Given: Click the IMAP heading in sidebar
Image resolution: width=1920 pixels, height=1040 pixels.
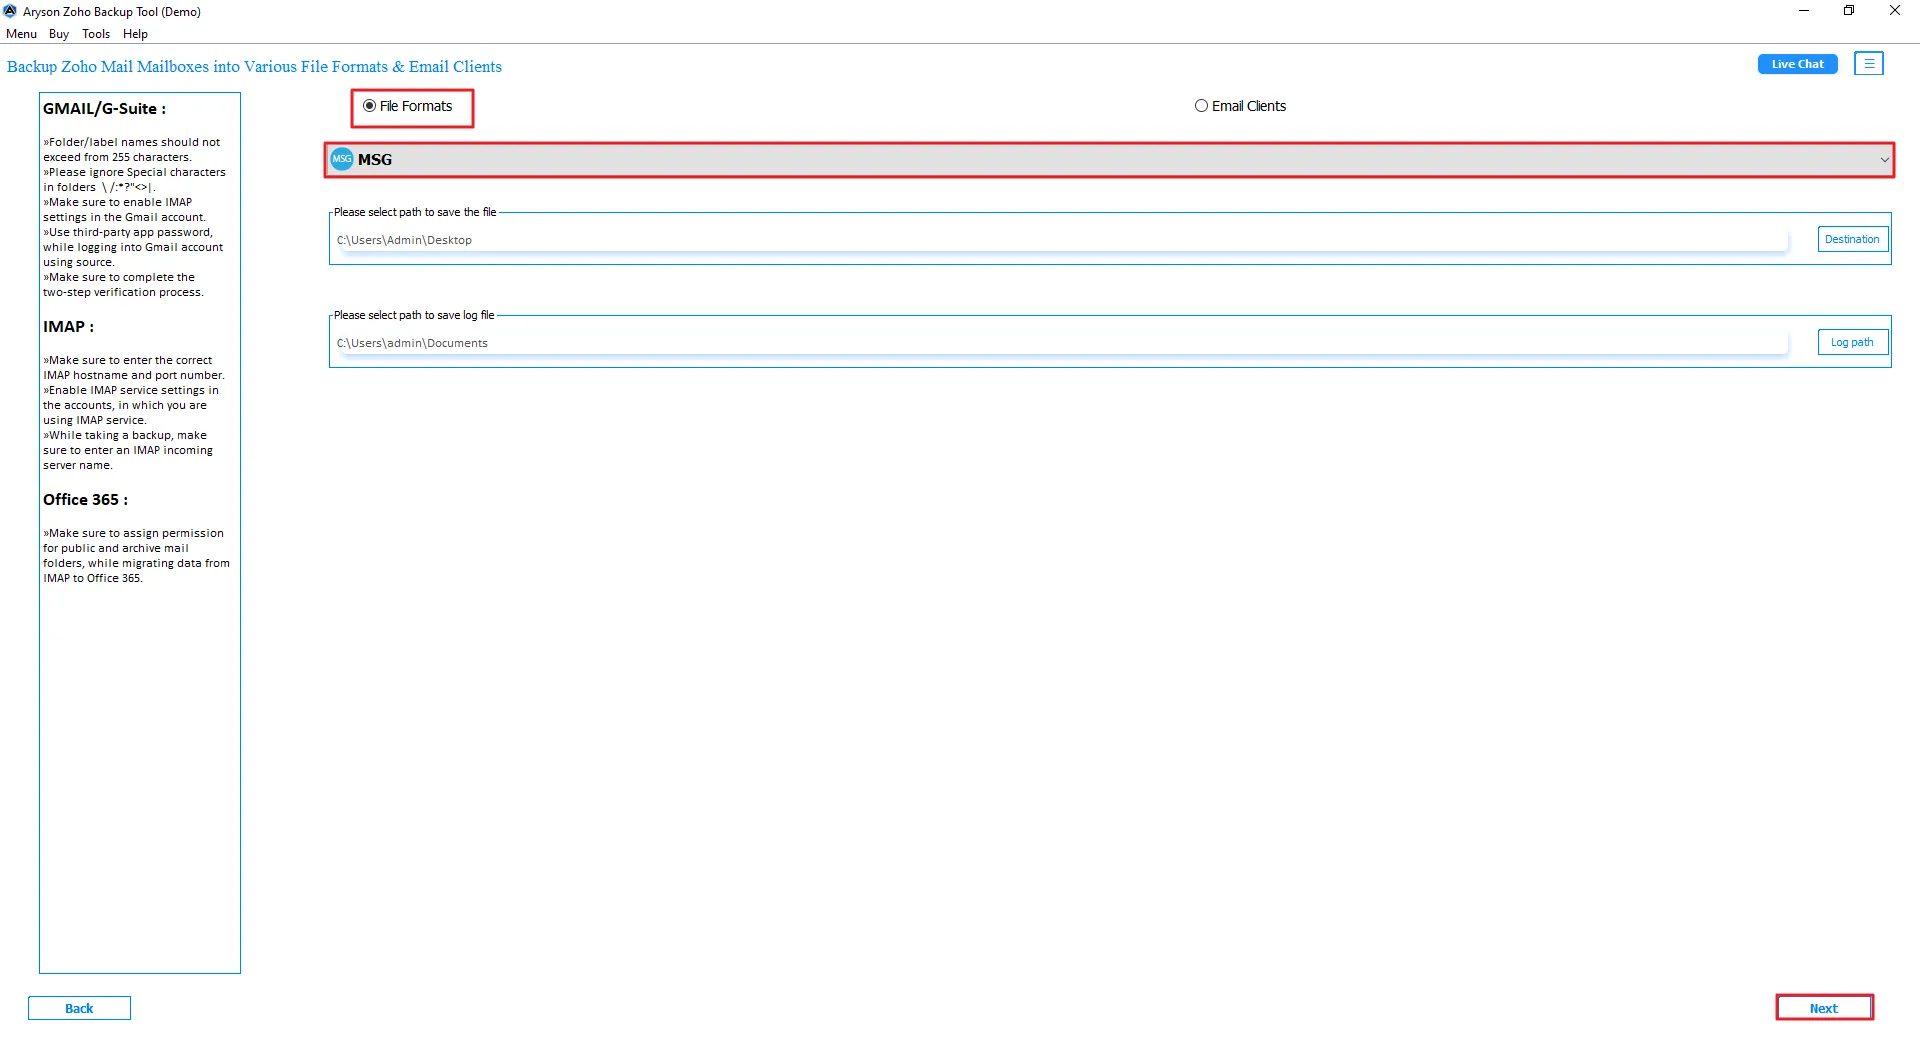Looking at the screenshot, I should 68,327.
